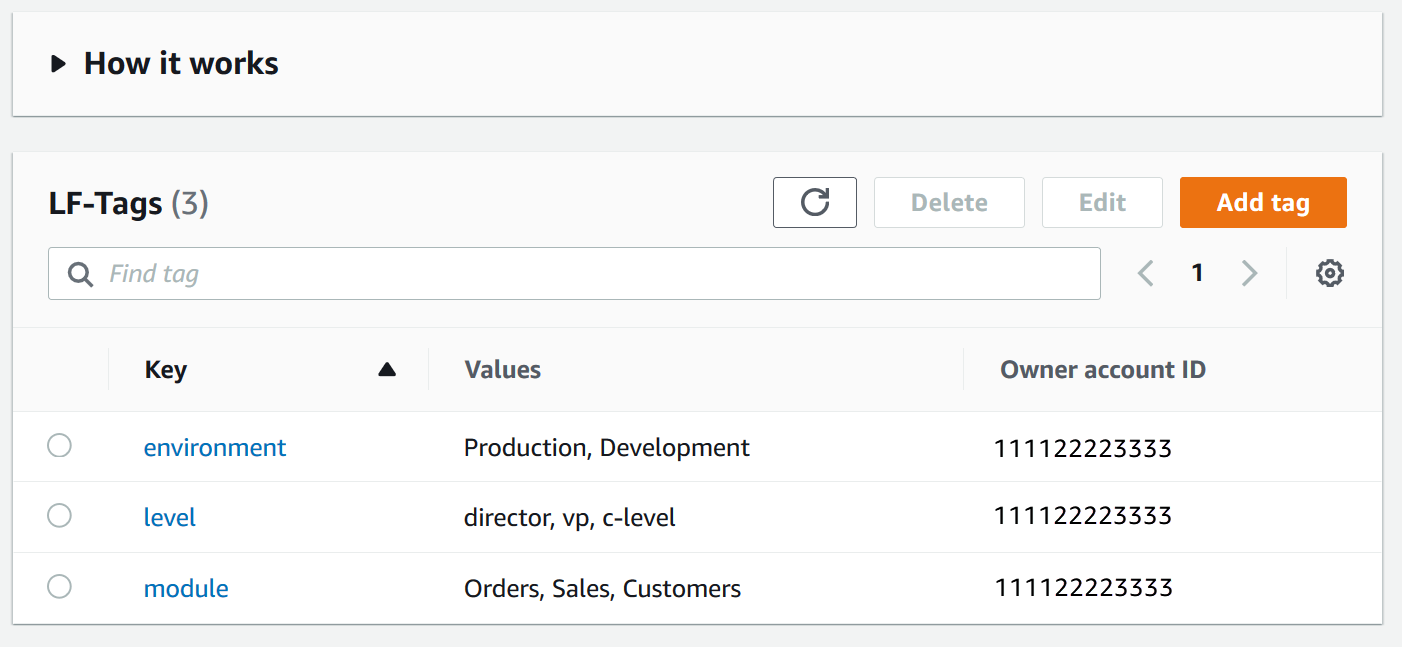
Task: Go to previous page chevron
Action: pos(1146,273)
